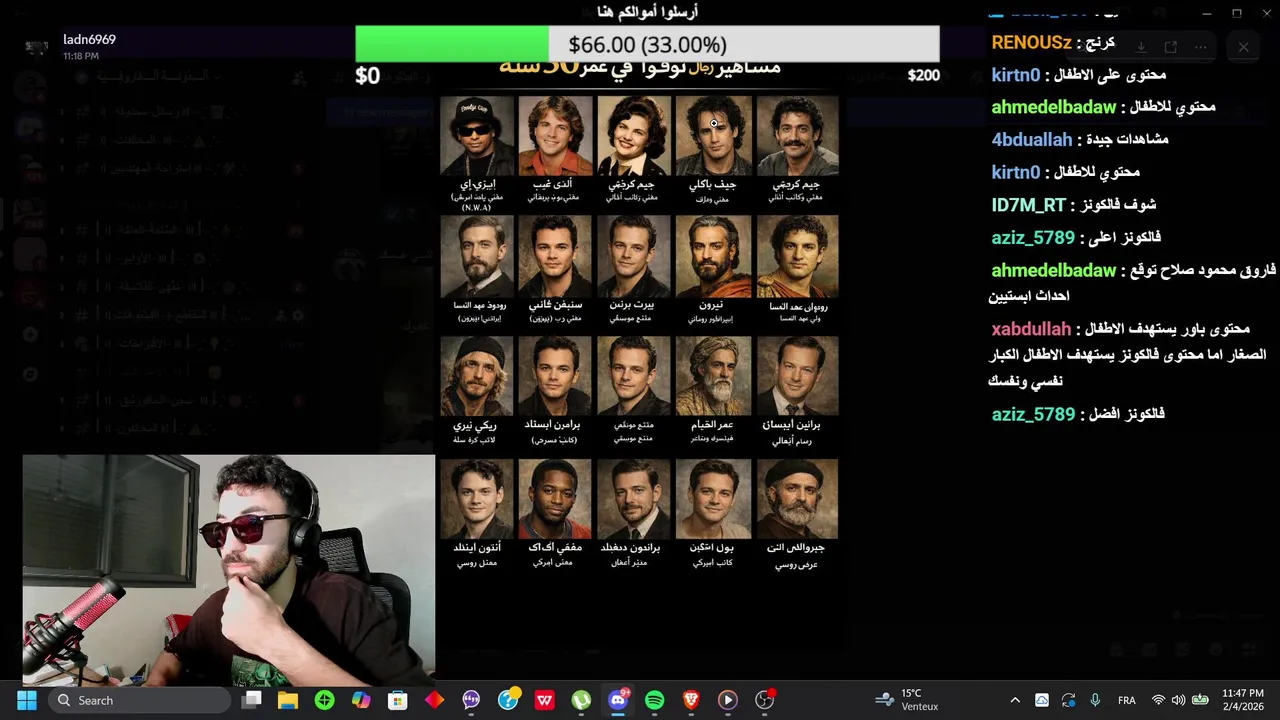Screen dimensions: 1280x720
Task: Open Copilot from the taskbar
Action: point(361,700)
